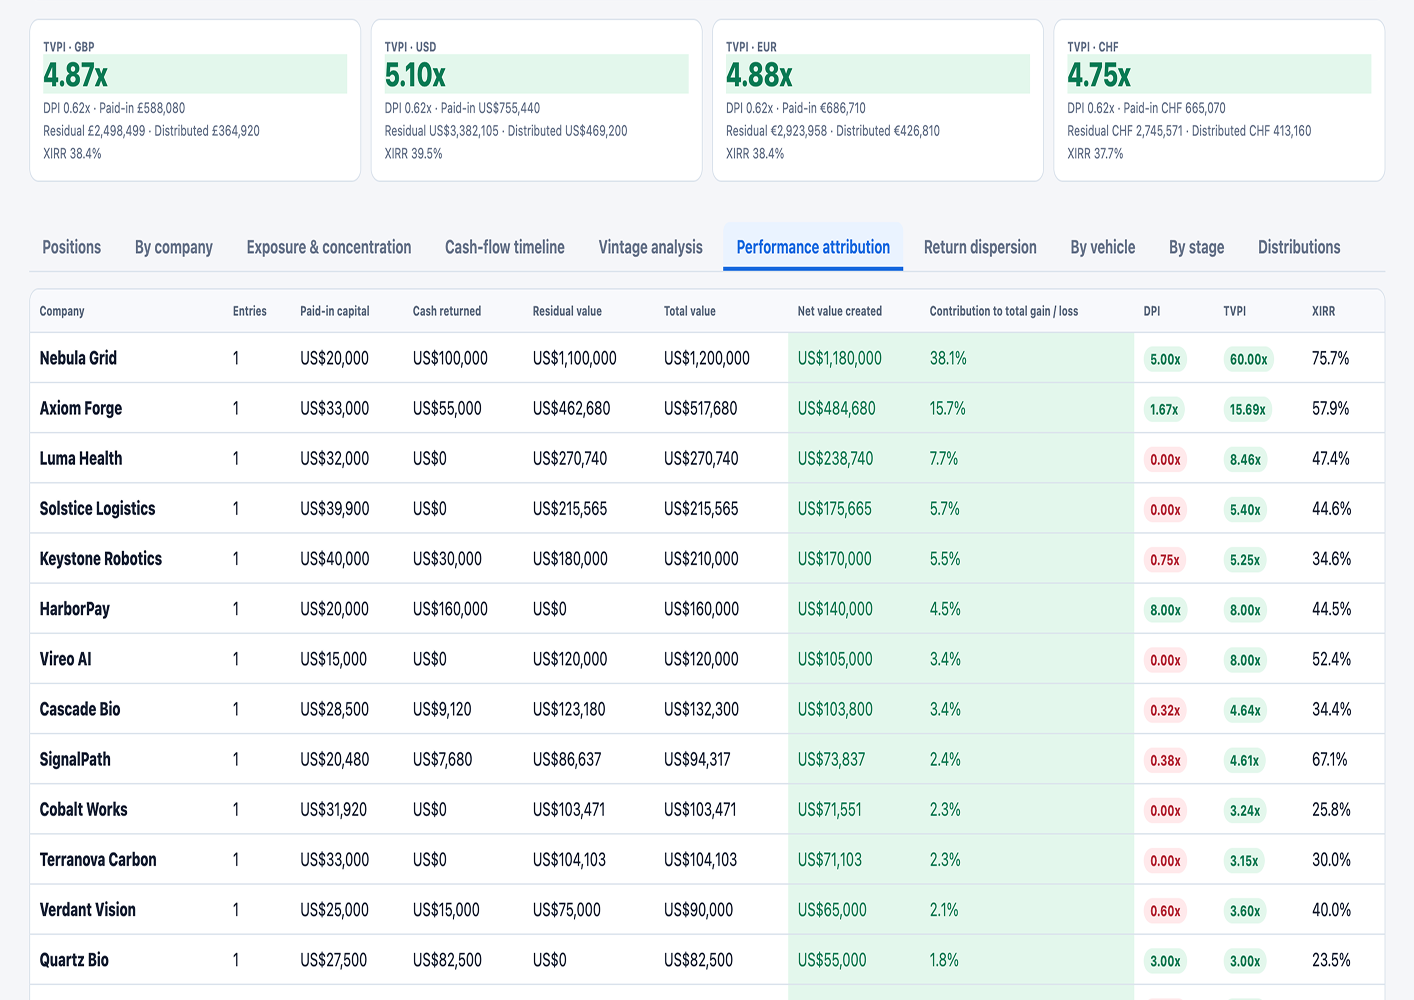
Task: Click Terranova Carbon's 3.15x TVPI badge
Action: pos(1244,860)
